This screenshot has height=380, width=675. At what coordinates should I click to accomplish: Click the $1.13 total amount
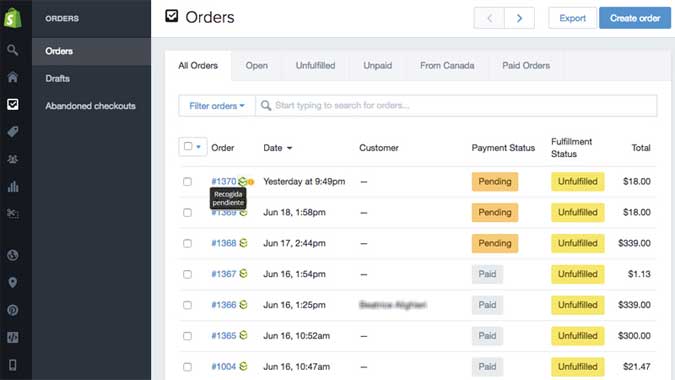pyautogui.click(x=639, y=274)
